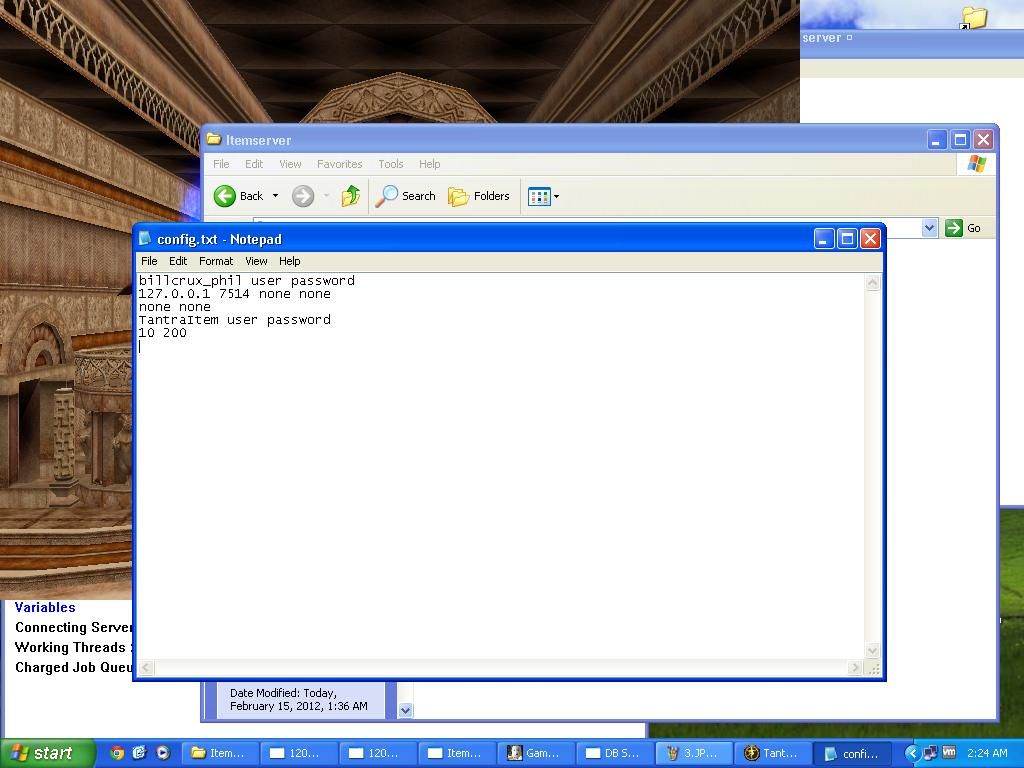Expand the Back button history arrow
The height and width of the screenshot is (768, 1024).
tap(275, 196)
